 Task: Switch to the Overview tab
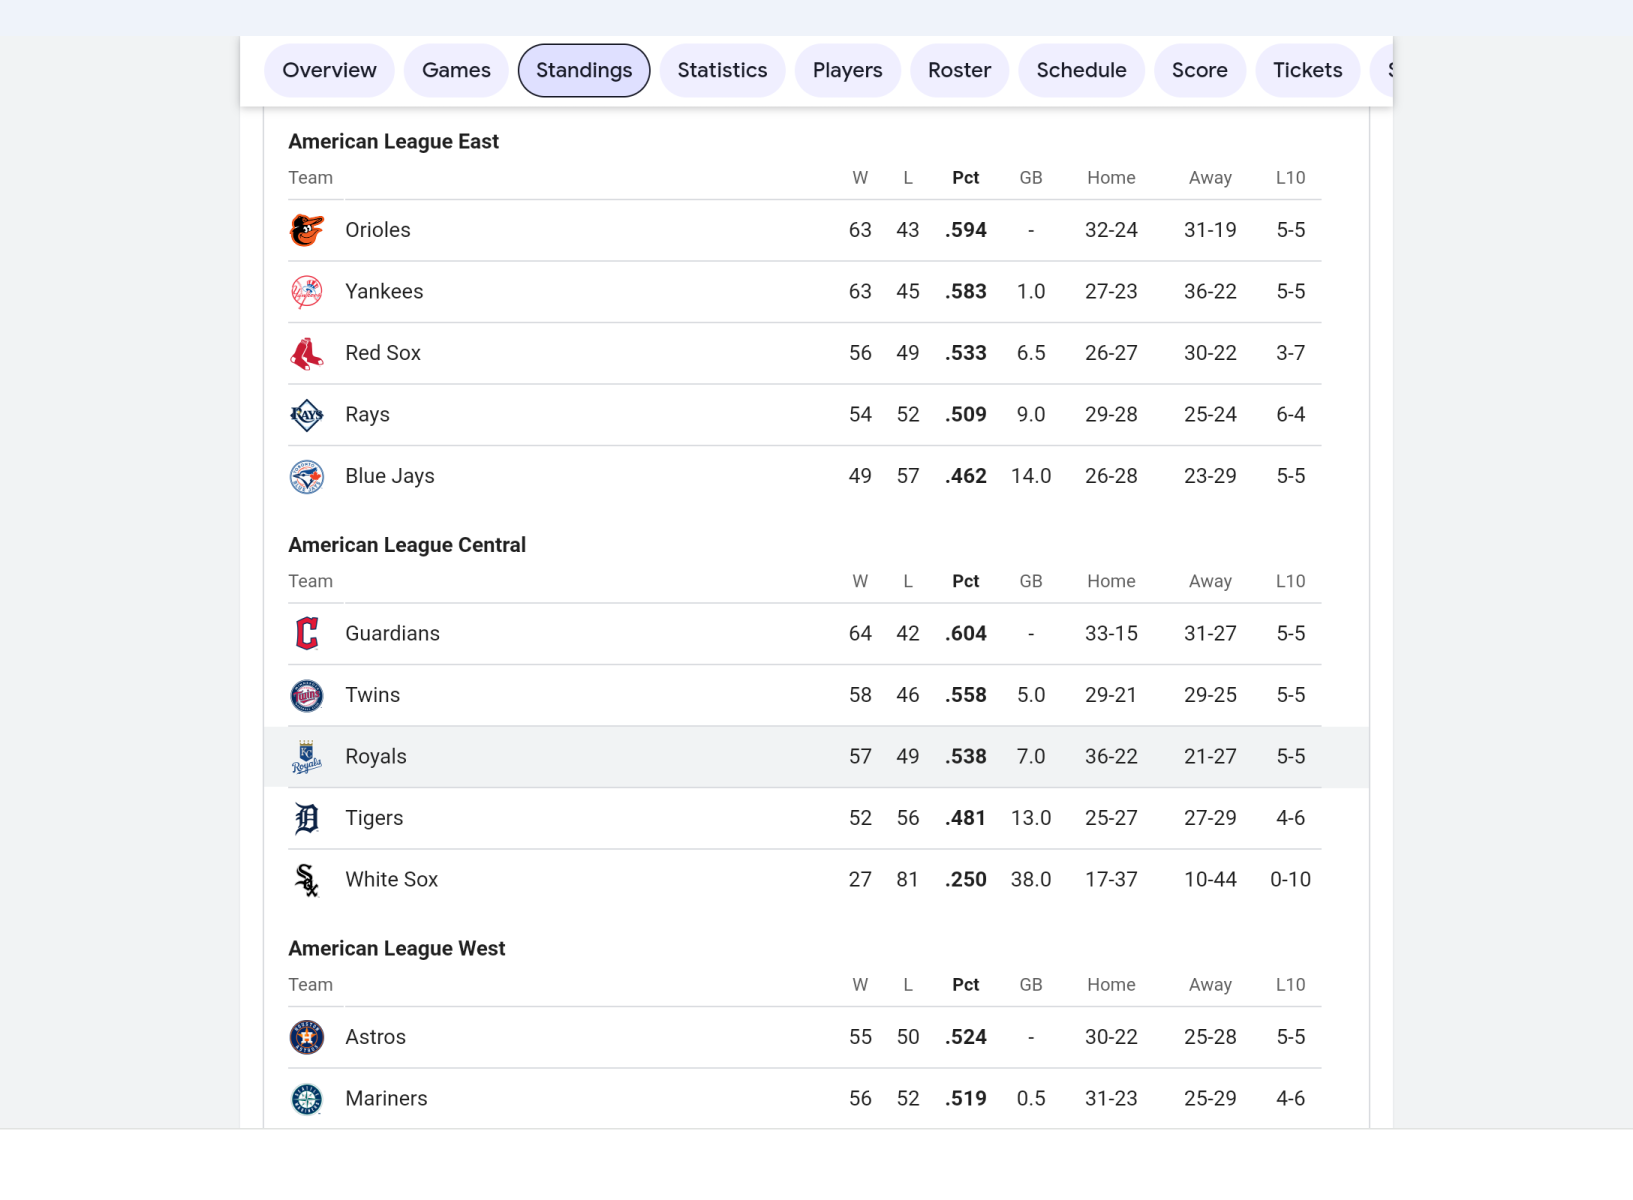pos(329,70)
